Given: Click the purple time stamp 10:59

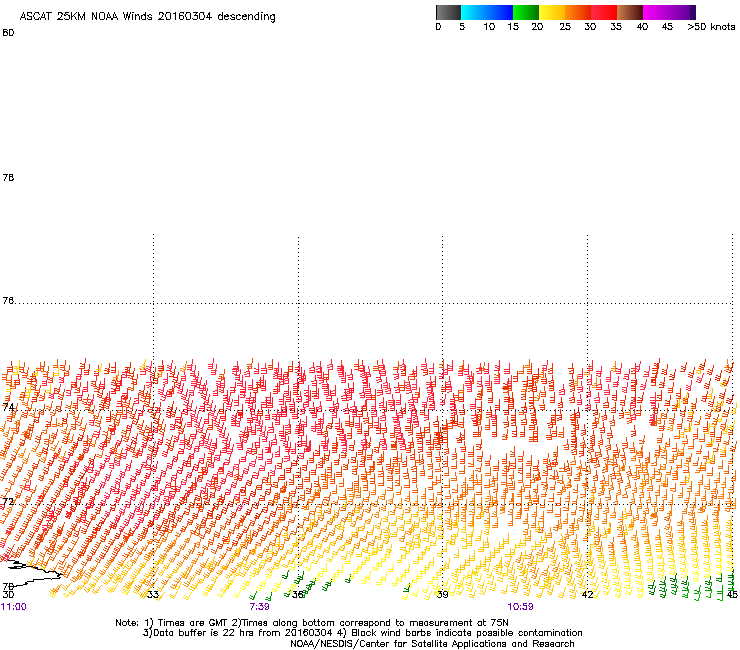Looking at the screenshot, I should (x=520, y=607).
